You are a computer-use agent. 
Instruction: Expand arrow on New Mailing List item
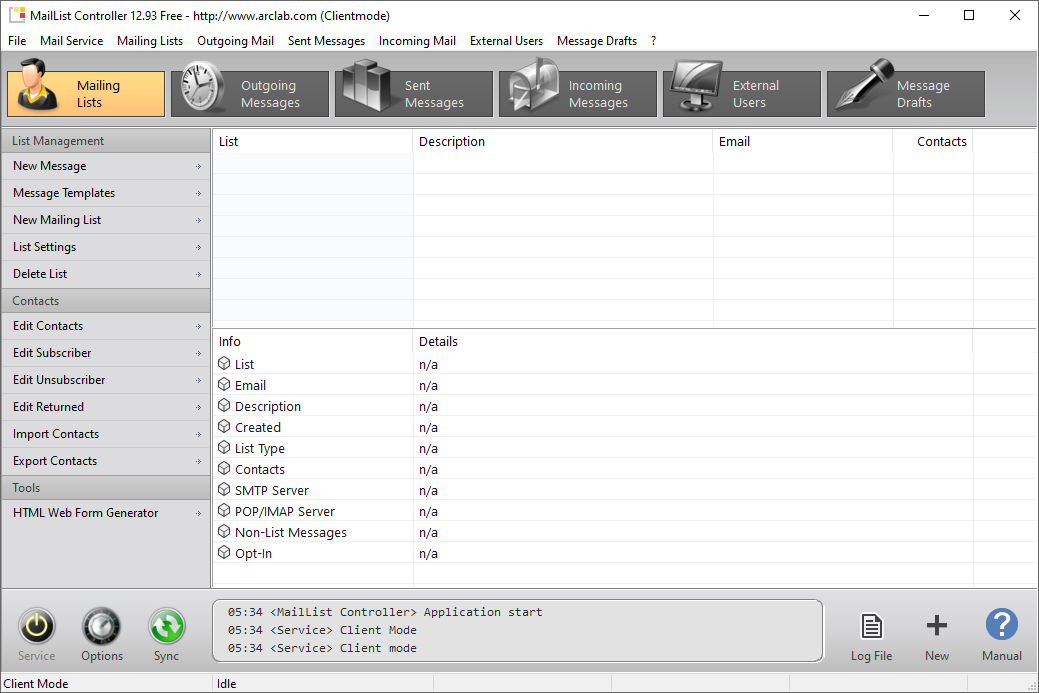[198, 220]
